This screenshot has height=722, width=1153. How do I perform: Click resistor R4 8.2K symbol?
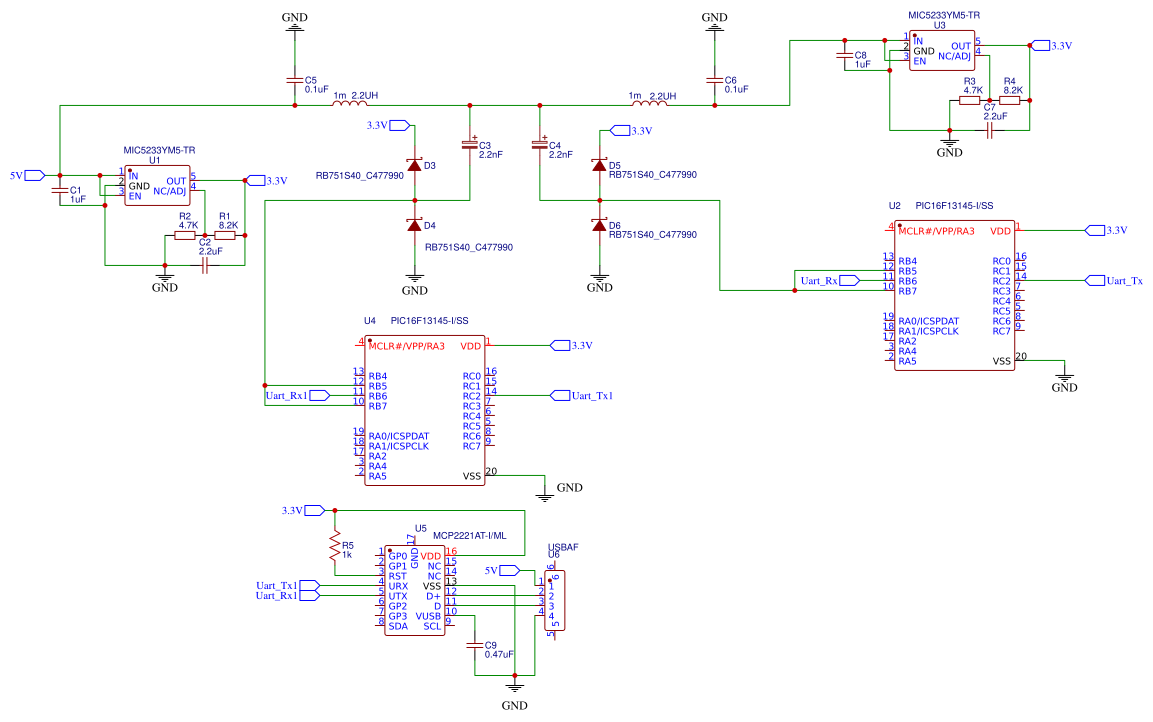pos(1010,100)
